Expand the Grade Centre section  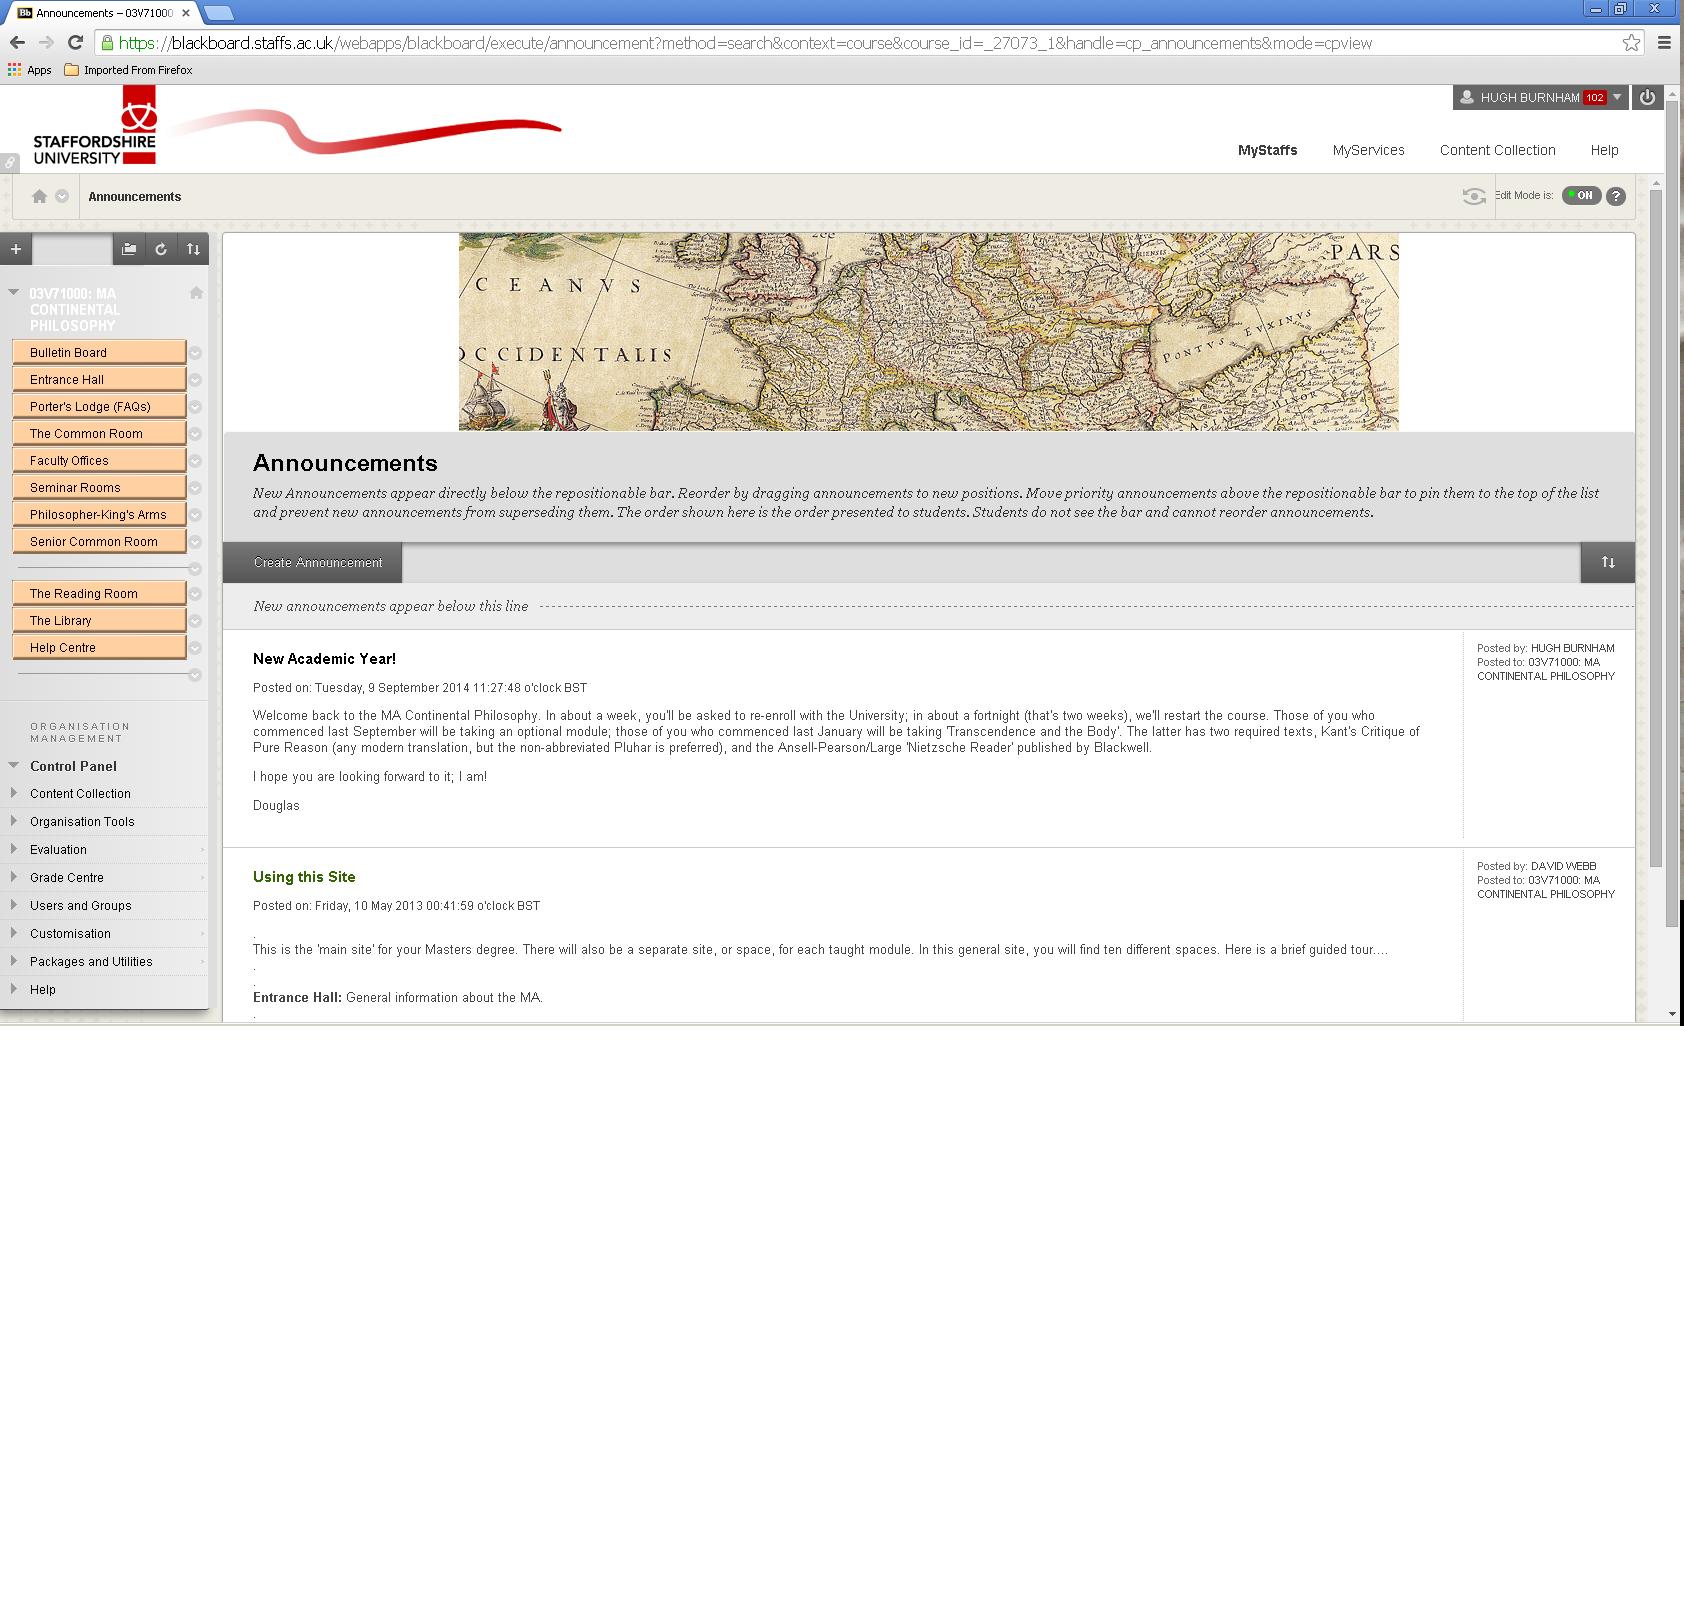click(x=14, y=877)
